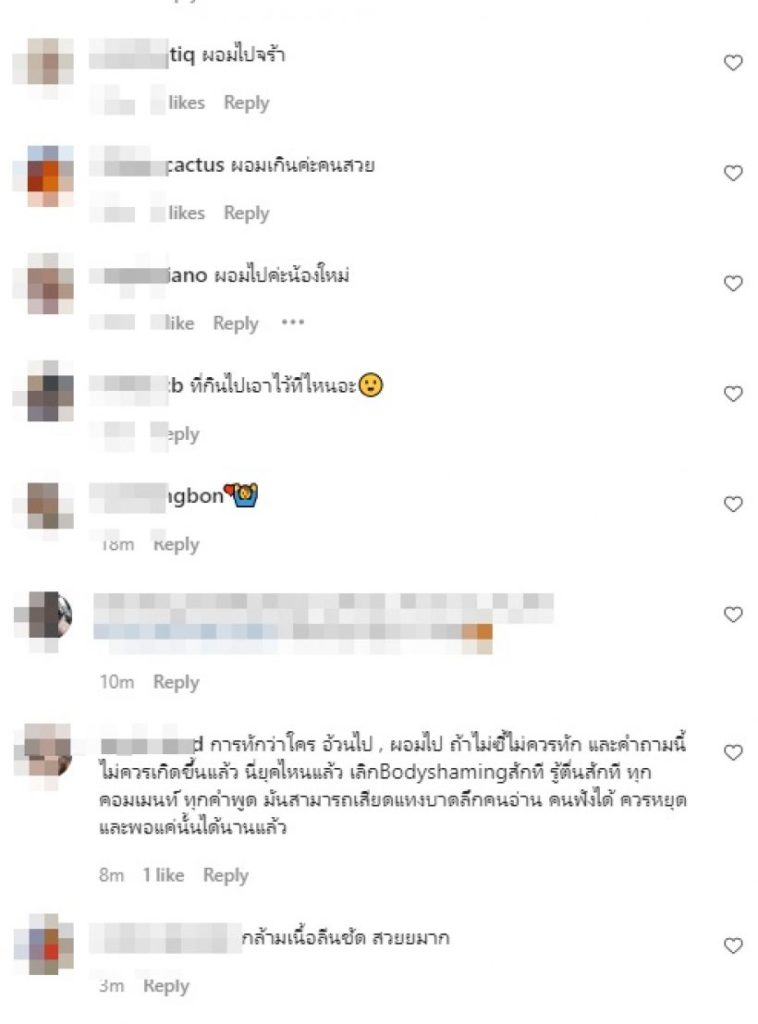
Task: Like the blurred 10m comment
Action: (x=733, y=615)
